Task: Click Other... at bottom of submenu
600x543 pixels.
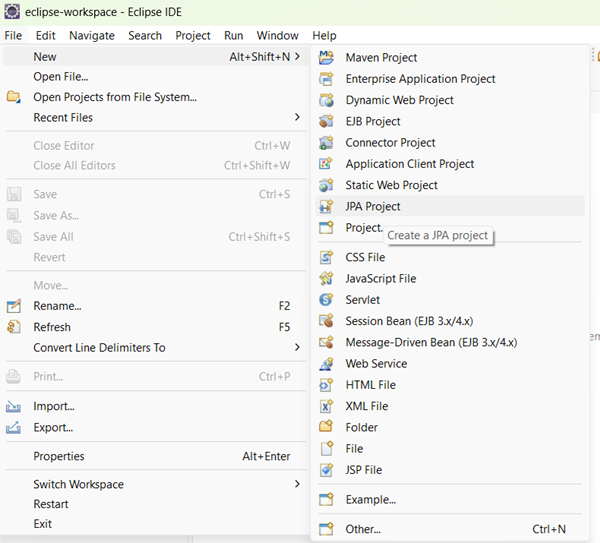Action: (x=363, y=529)
